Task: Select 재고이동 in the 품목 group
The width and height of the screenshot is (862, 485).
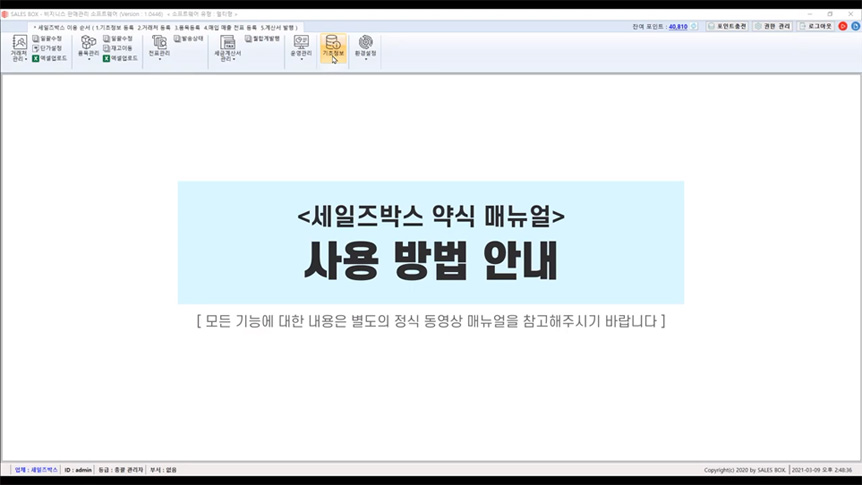Action: click(x=121, y=48)
